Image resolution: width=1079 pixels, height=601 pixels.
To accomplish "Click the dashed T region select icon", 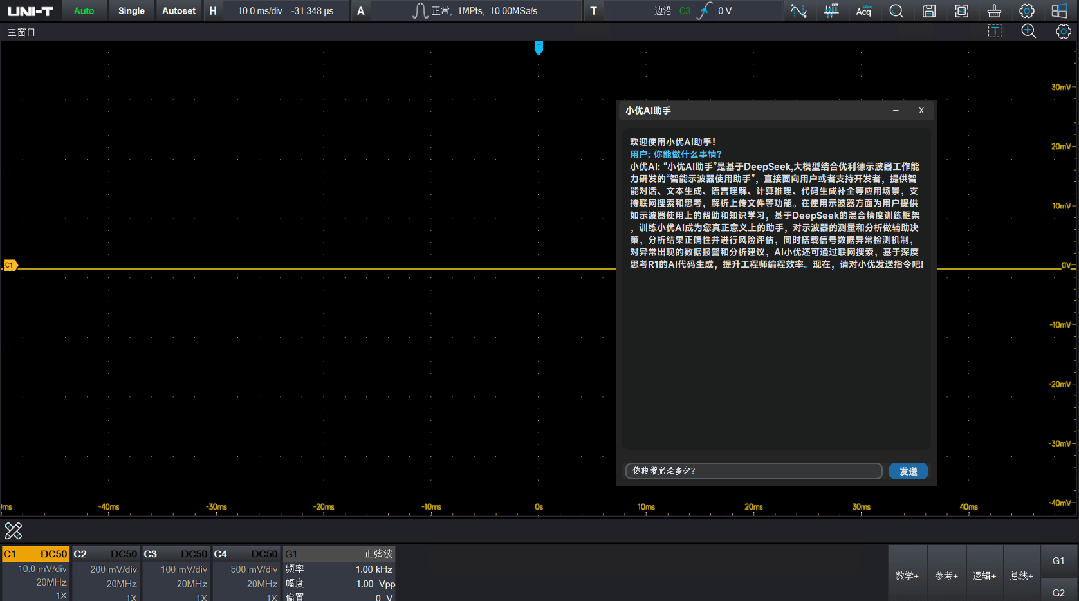I will pyautogui.click(x=994, y=31).
